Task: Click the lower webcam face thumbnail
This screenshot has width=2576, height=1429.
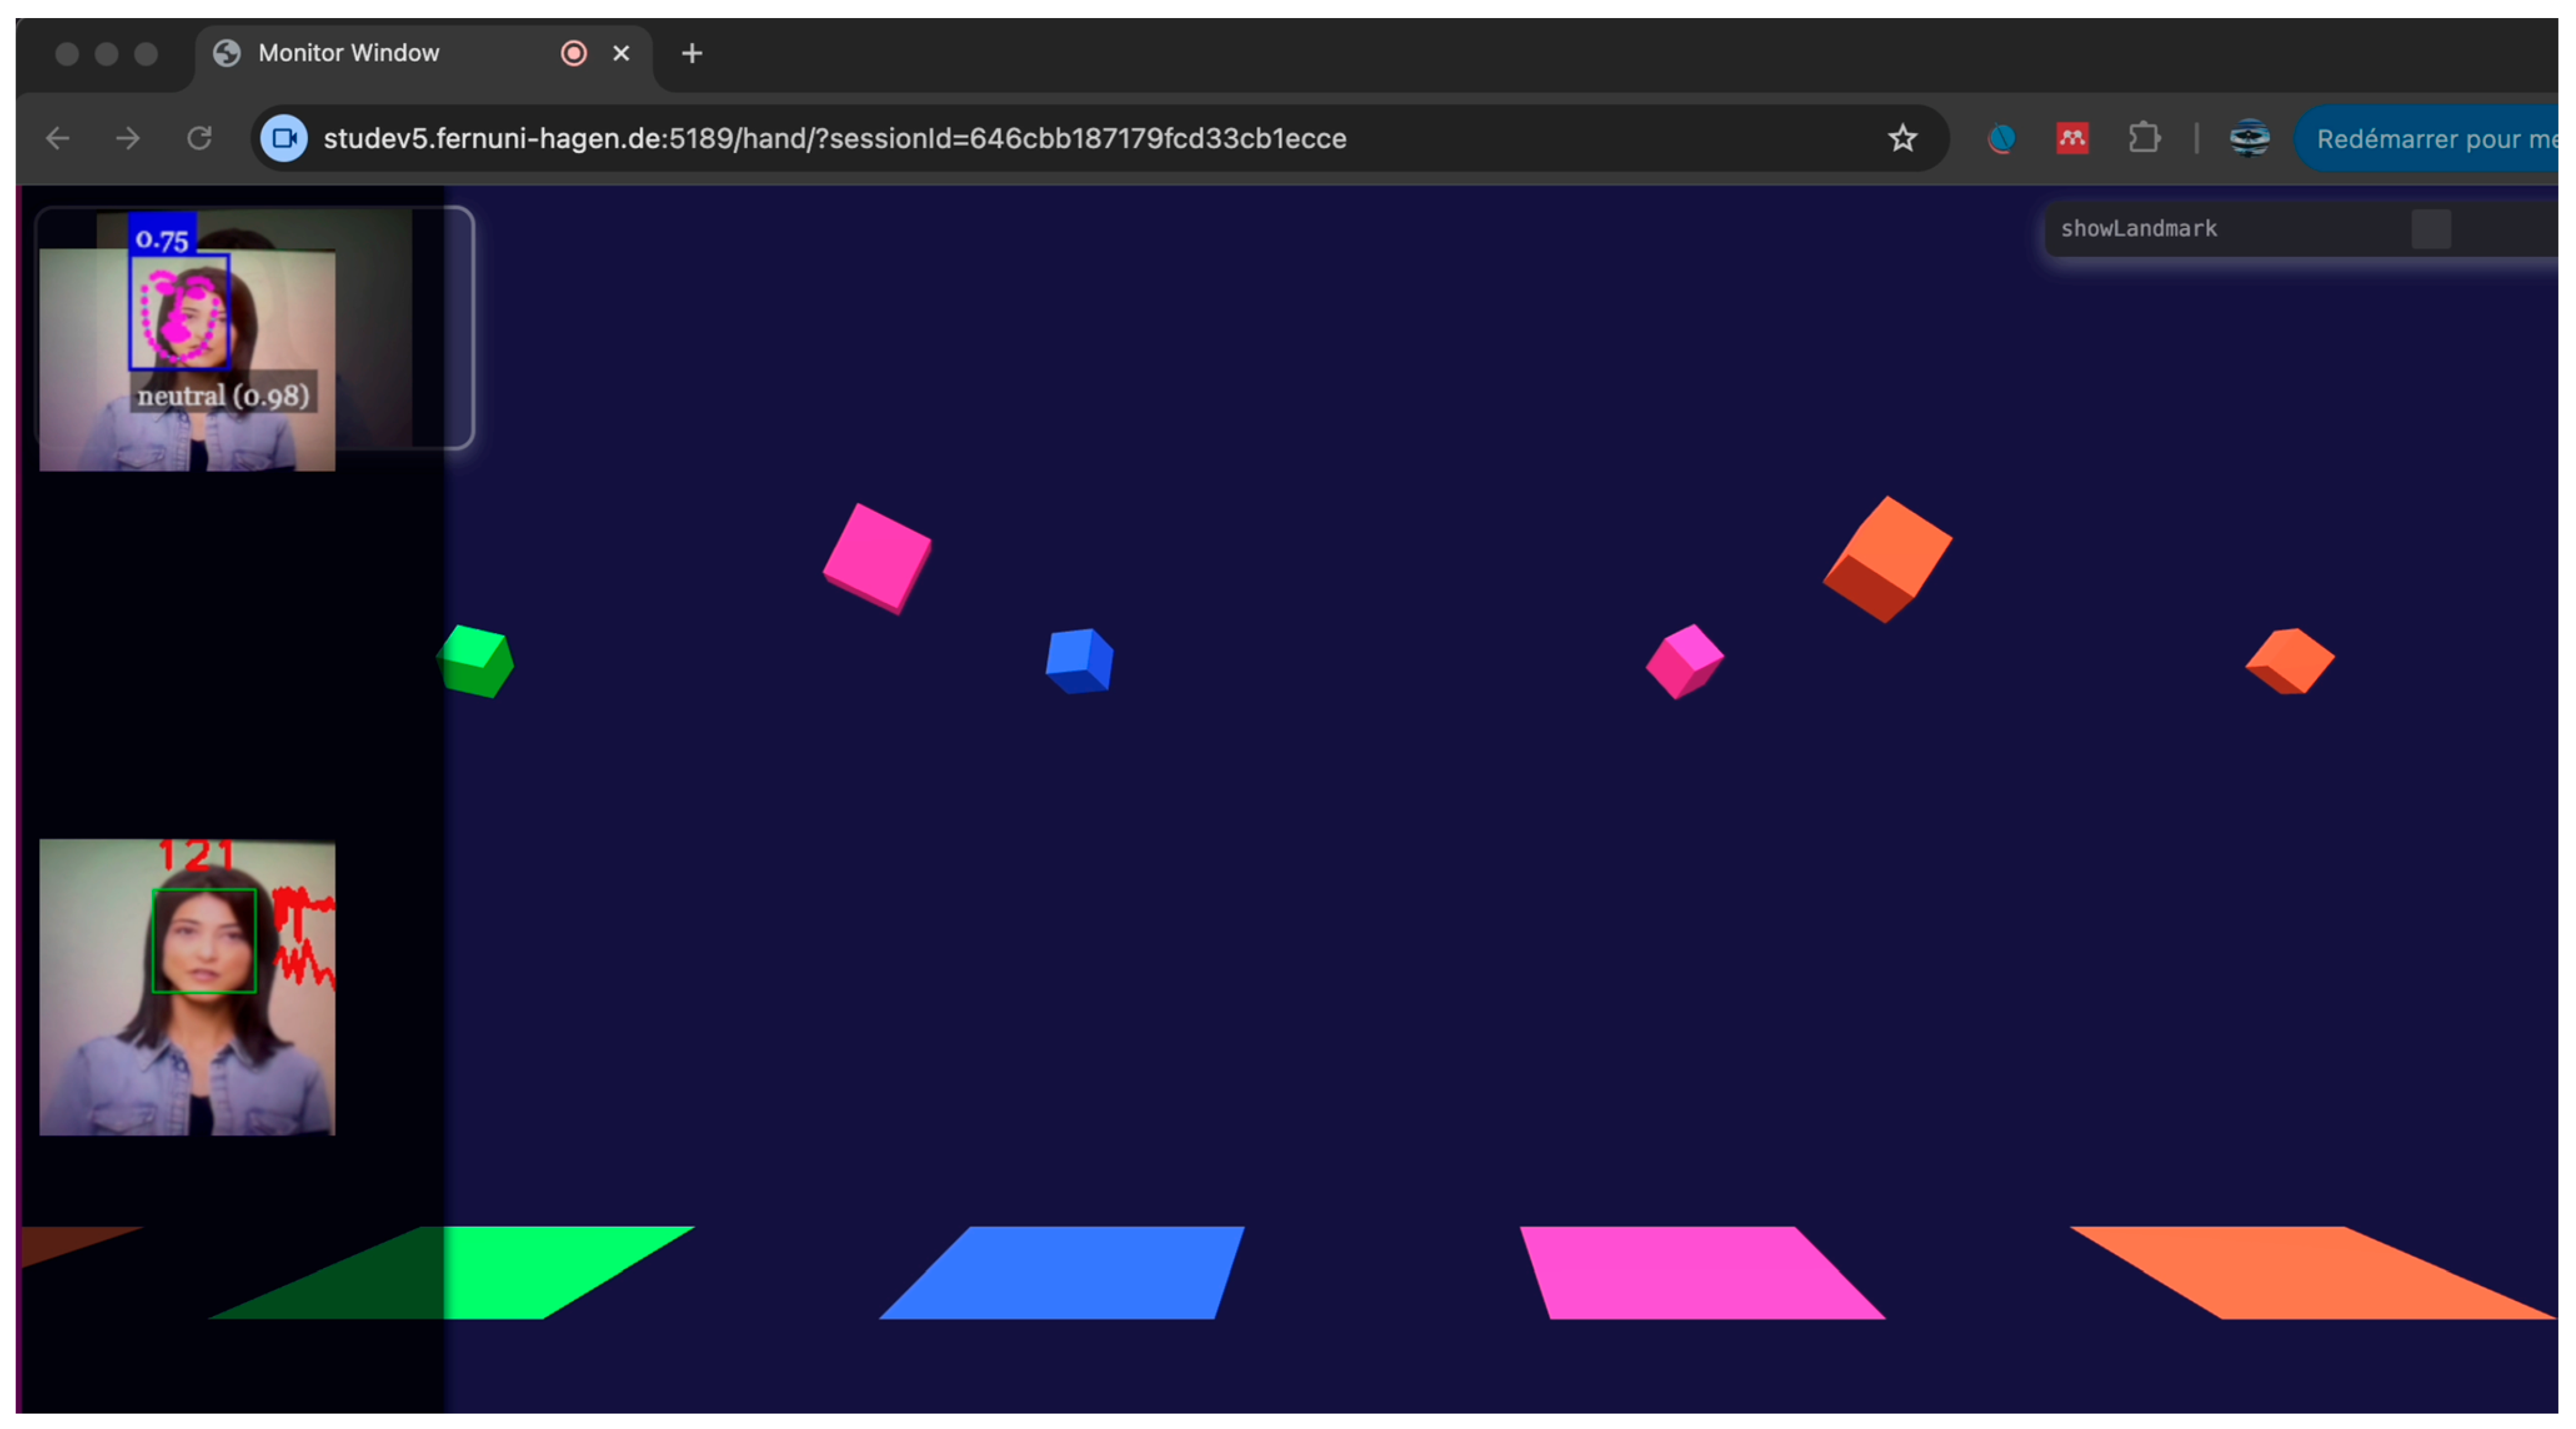Action: 187,986
